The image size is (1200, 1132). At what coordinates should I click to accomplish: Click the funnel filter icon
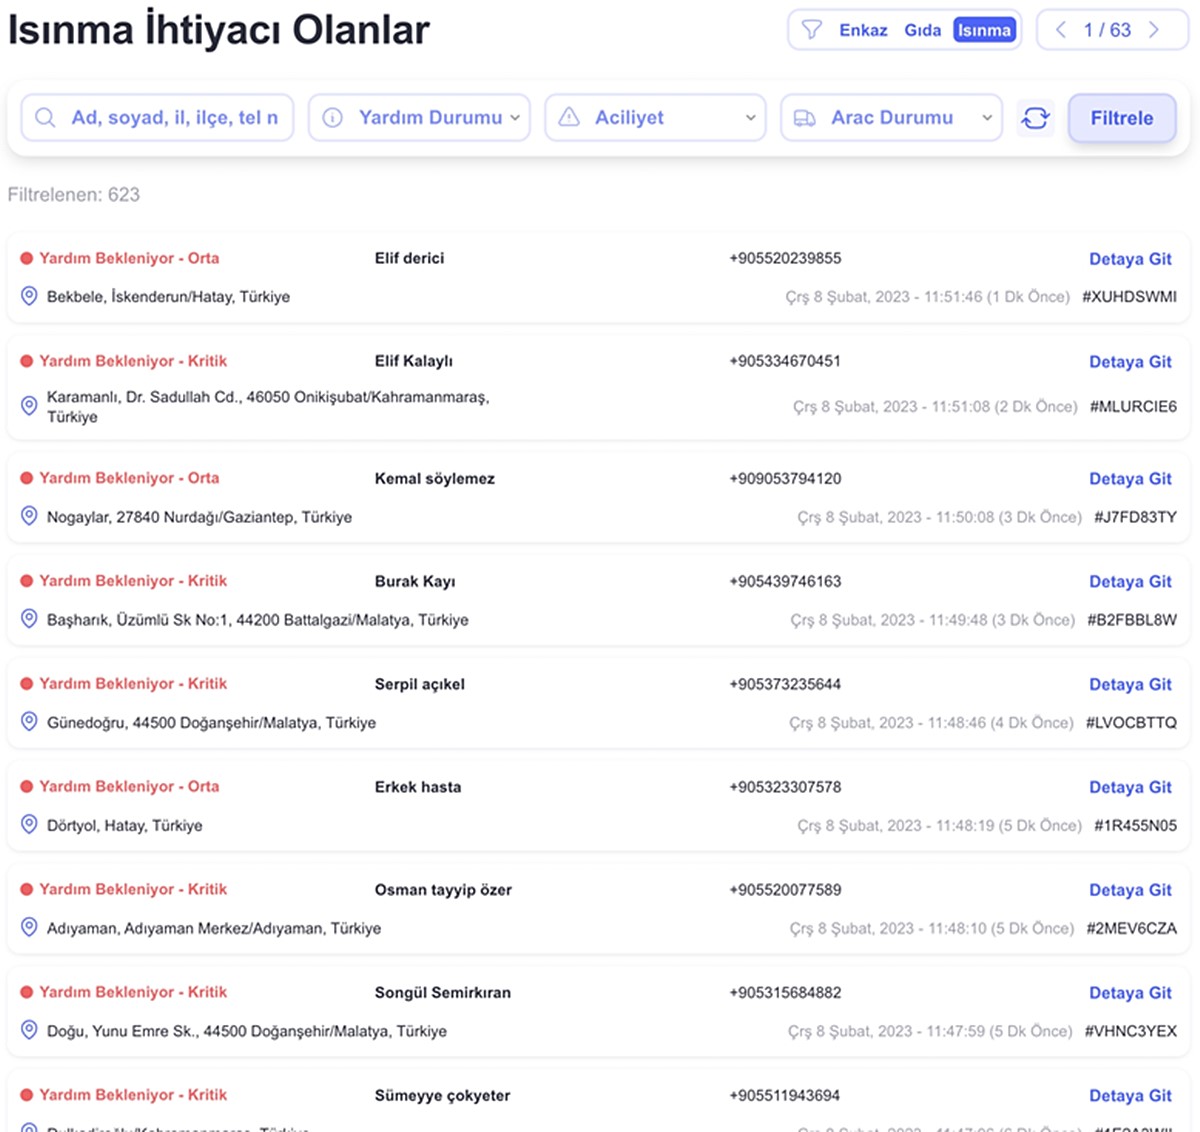coord(812,30)
